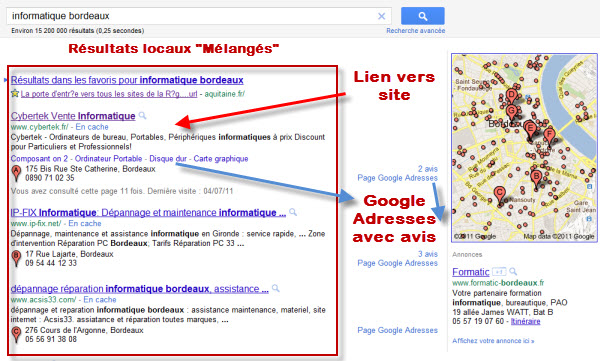Image resolution: width=600 pixels, height=361 pixels.
Task: Click the Itinéraire link in the Formatic ad
Action: pyautogui.click(x=526, y=321)
